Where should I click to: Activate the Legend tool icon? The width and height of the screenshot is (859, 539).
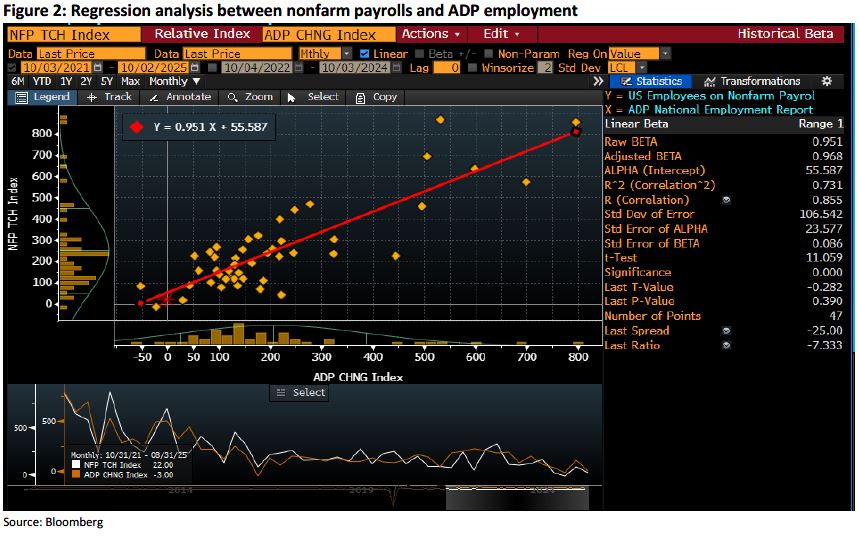tap(19, 97)
